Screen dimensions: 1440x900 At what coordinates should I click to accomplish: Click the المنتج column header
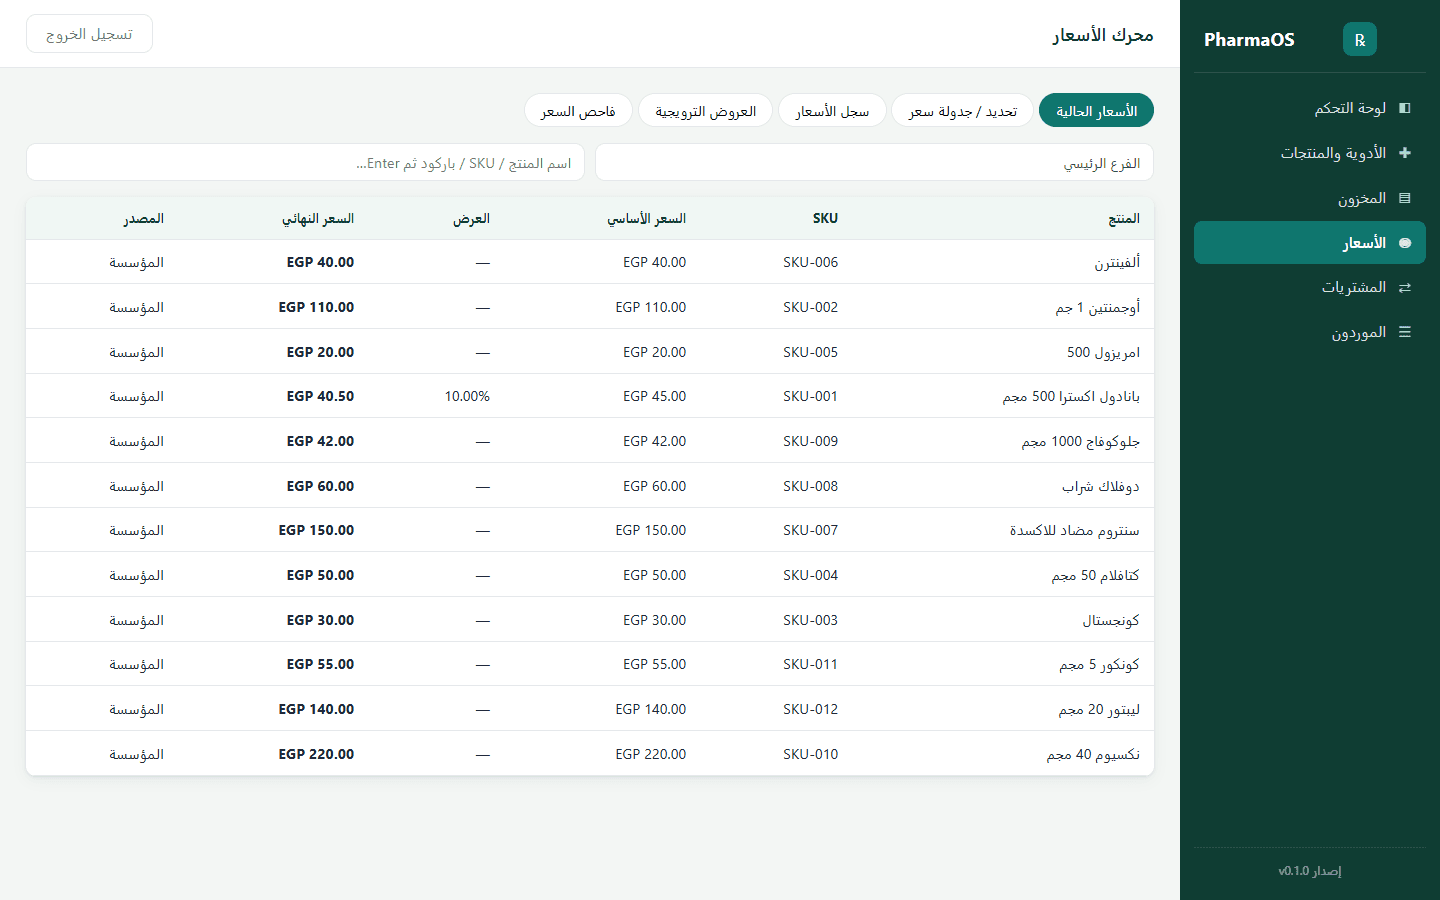click(1124, 218)
